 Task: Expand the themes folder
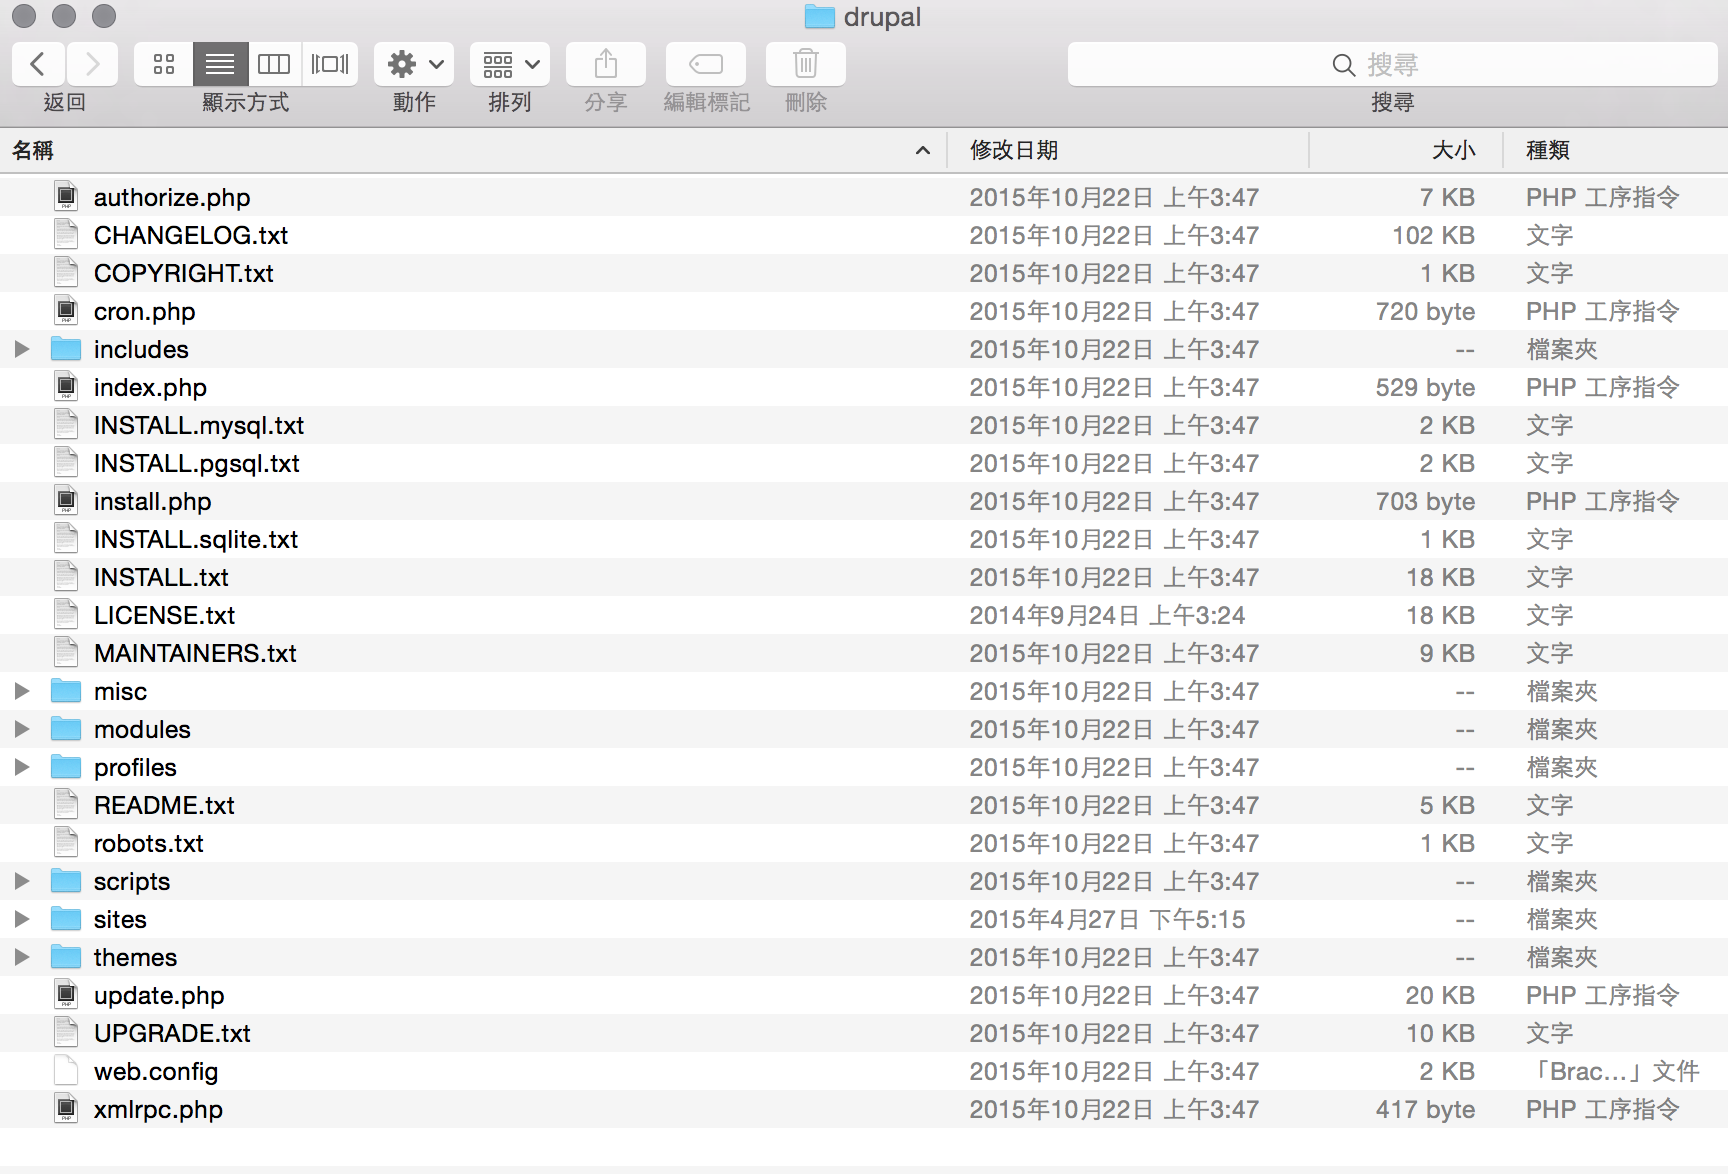[22, 957]
